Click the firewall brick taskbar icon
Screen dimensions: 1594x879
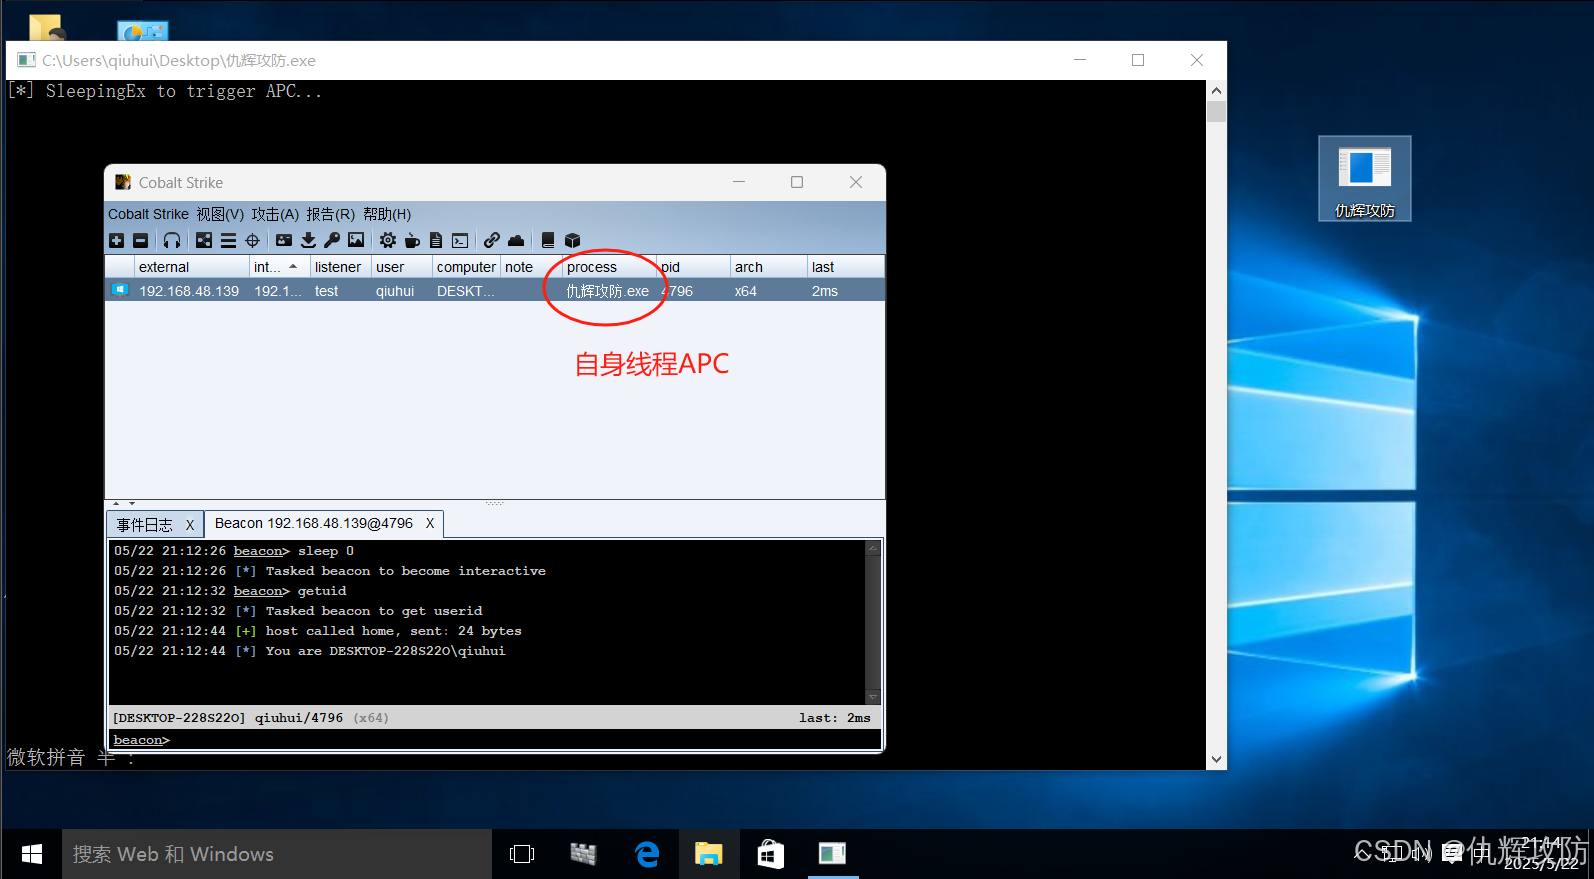[584, 854]
